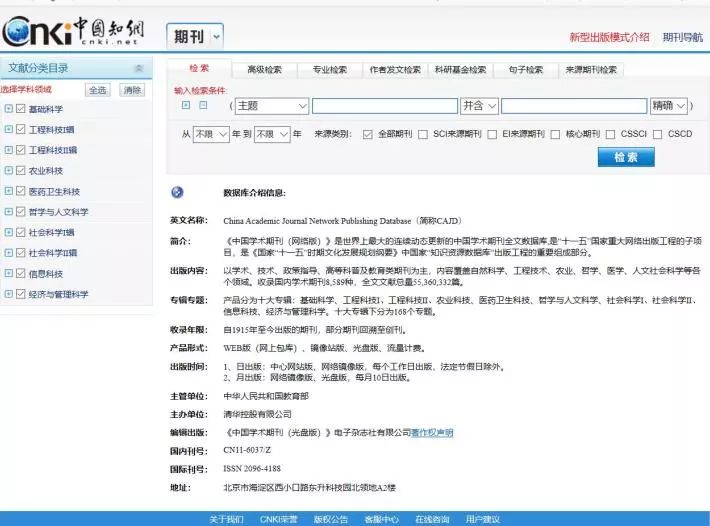The width and height of the screenshot is (710, 526).
Task: Open 客服中心 in the footer
Action: coord(382,519)
